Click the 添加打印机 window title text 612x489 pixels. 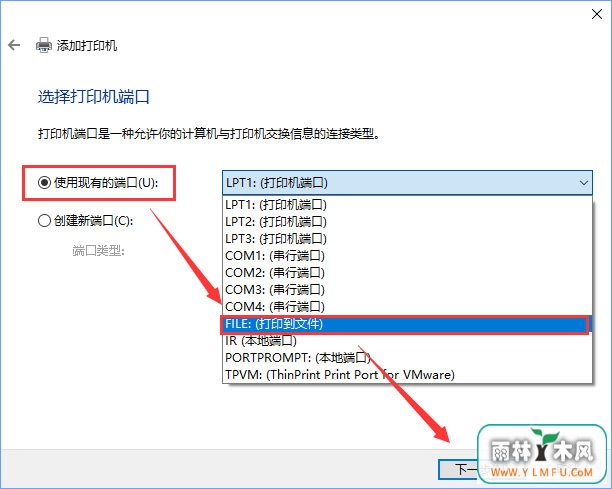[87, 46]
